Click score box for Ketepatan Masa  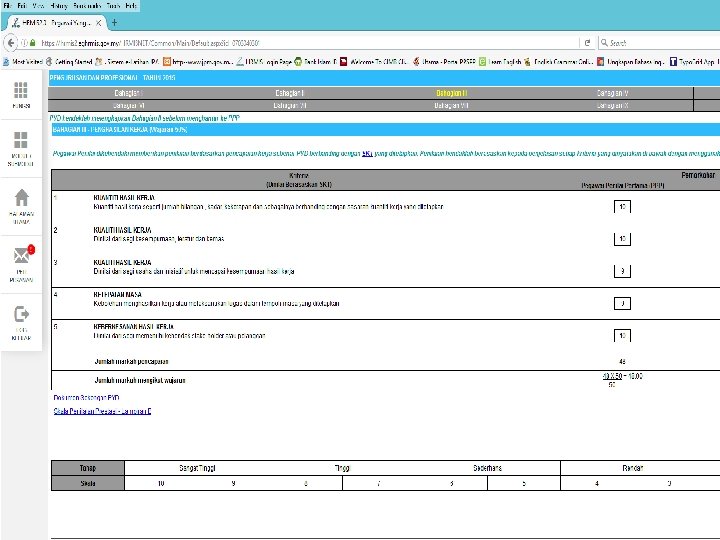[622, 303]
